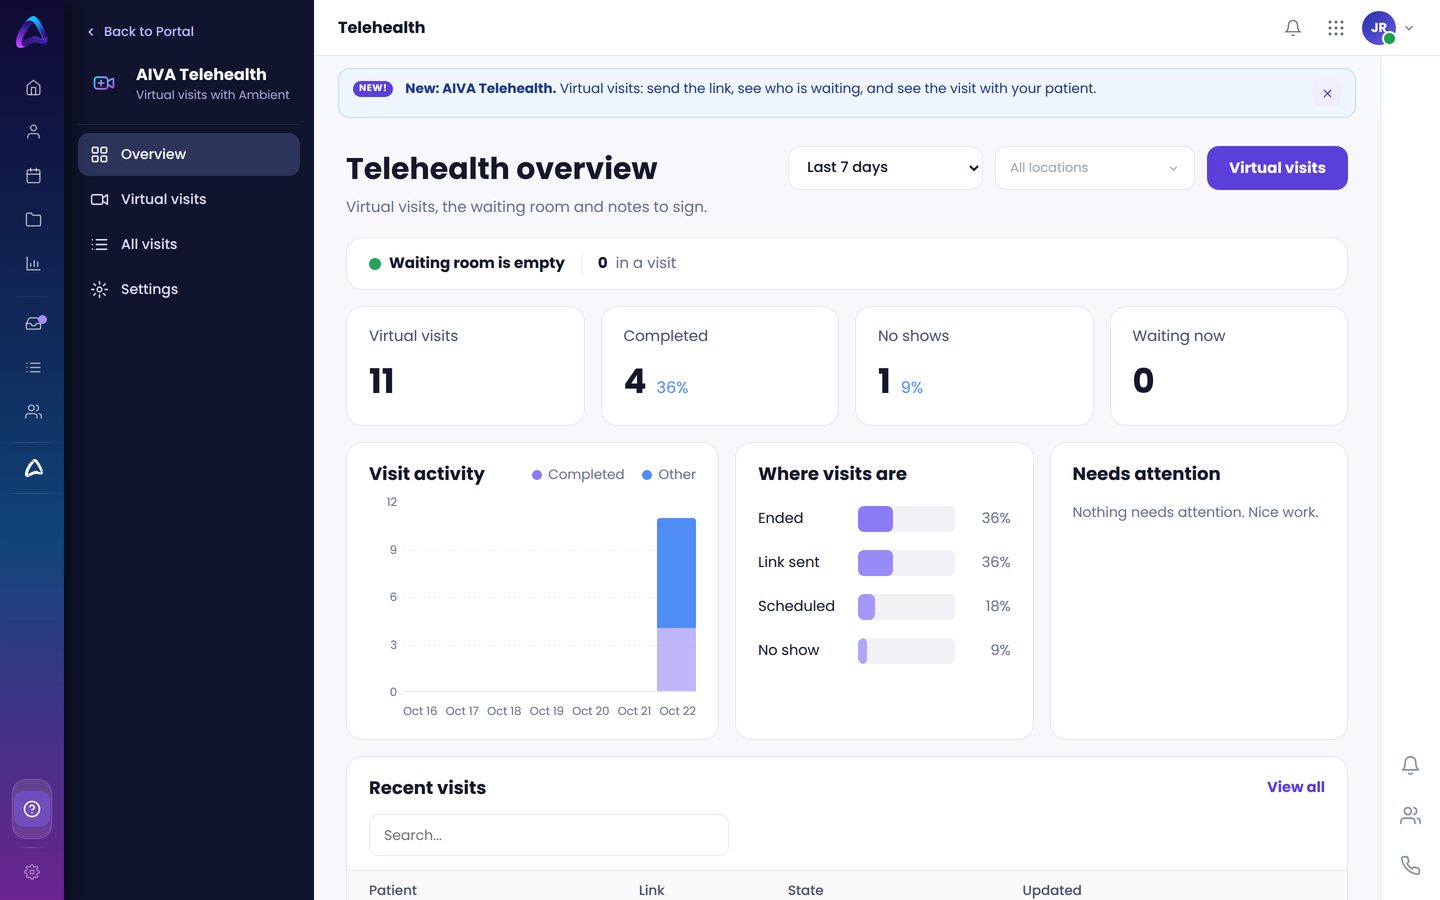Click the 'Waiting room is empty' status text
This screenshot has height=900, width=1440.
click(477, 263)
